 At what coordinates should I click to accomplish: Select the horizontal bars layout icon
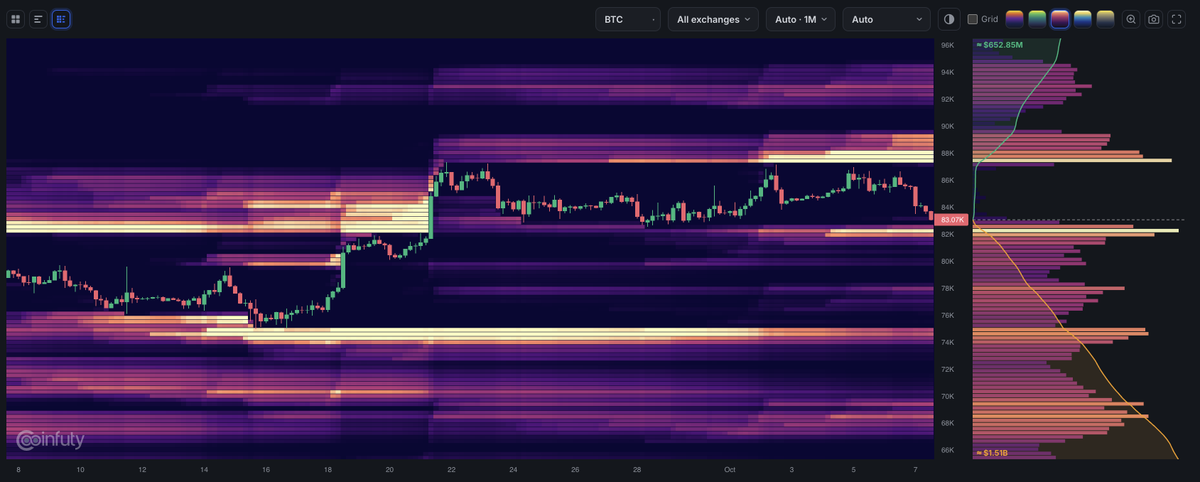[38, 19]
